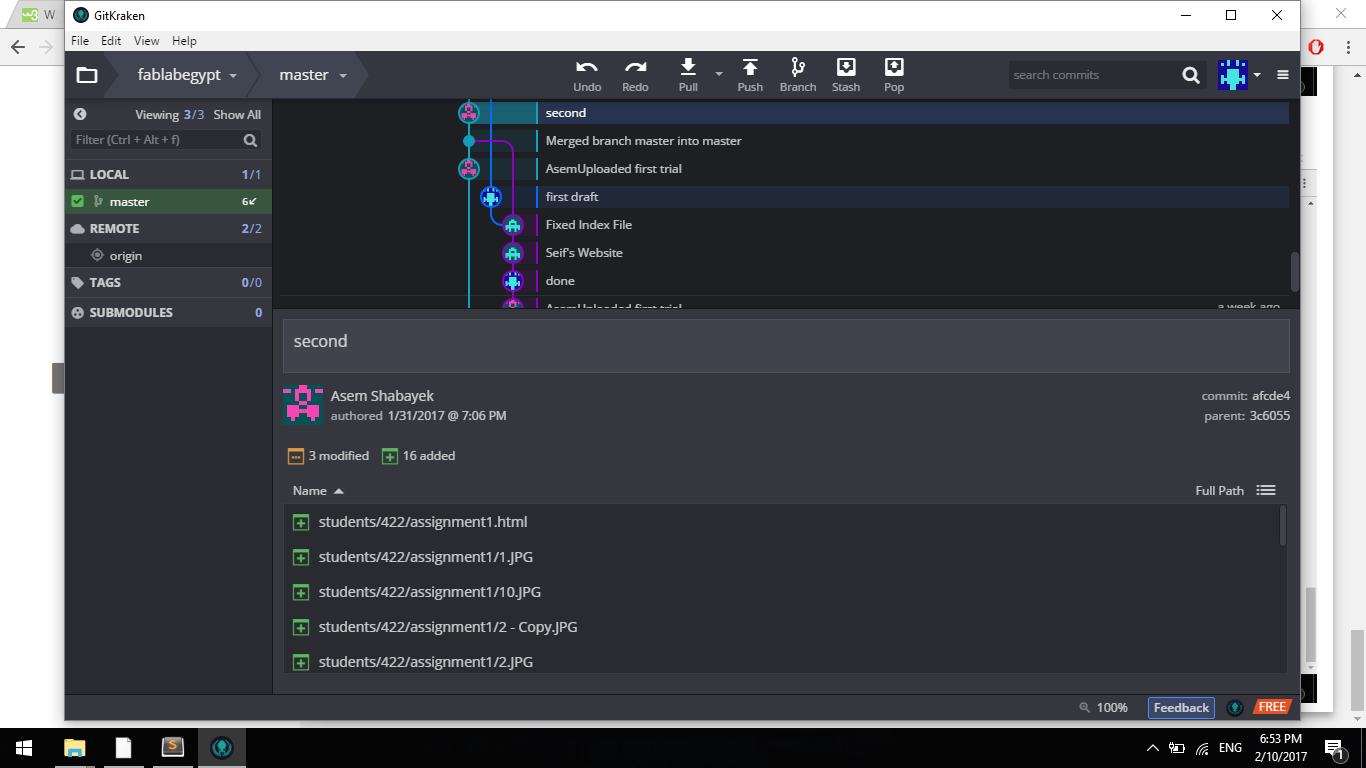1366x768 pixels.
Task: Sort files by Name column
Action: (x=318, y=490)
